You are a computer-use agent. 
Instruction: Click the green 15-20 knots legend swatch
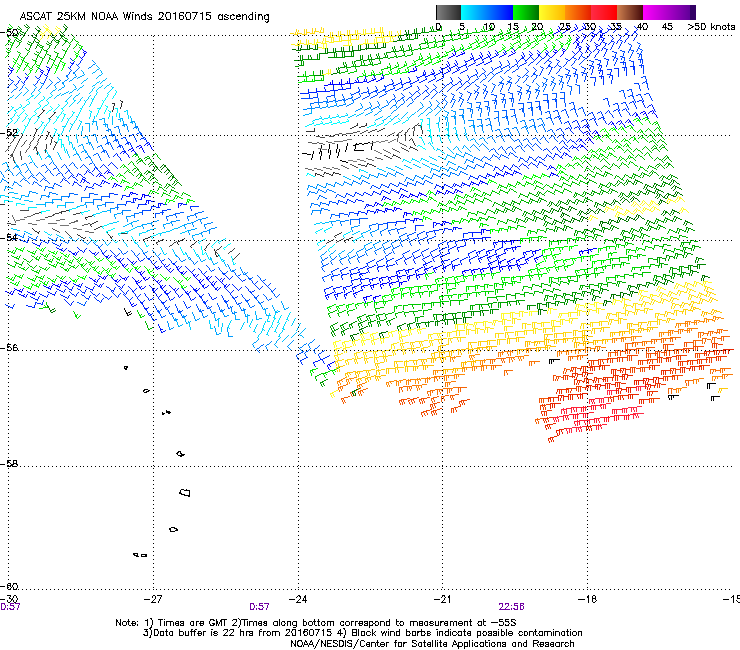pyautogui.click(x=526, y=12)
